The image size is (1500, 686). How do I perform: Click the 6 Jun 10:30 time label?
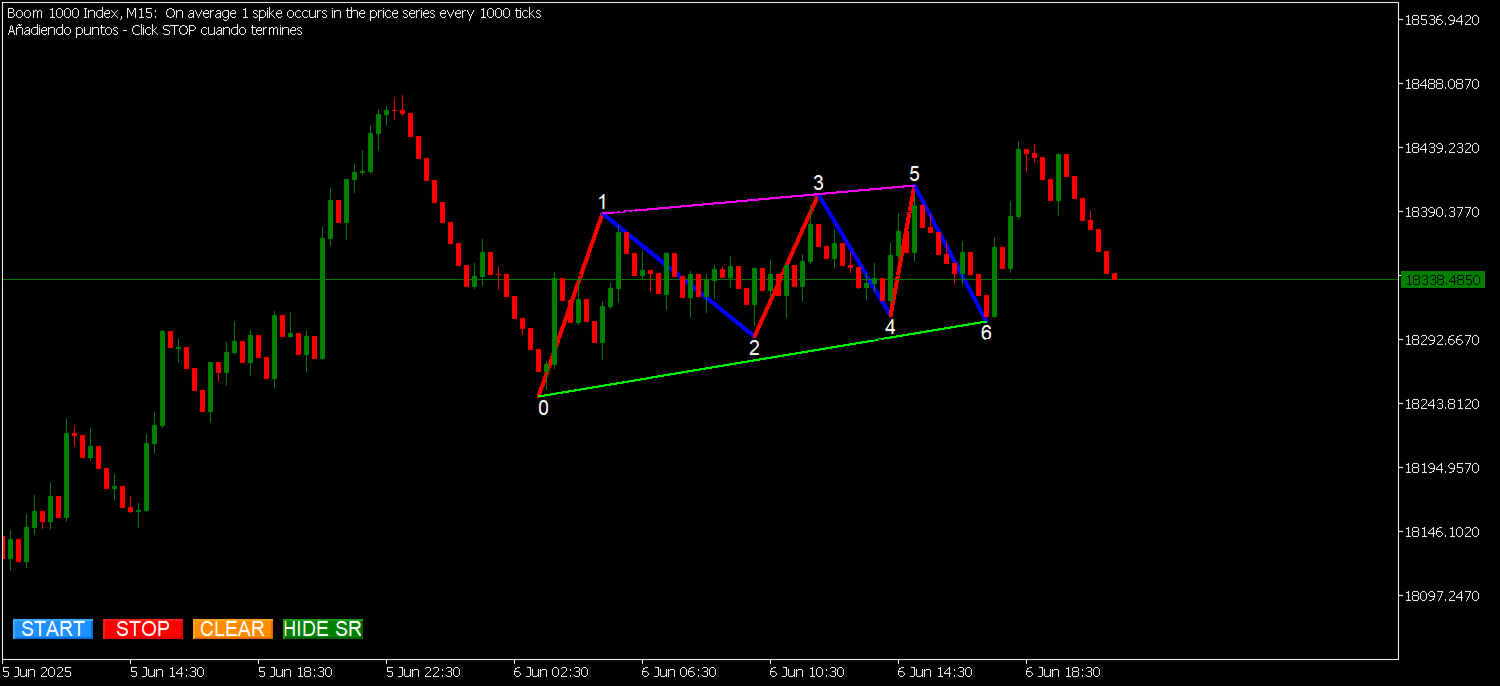point(807,672)
